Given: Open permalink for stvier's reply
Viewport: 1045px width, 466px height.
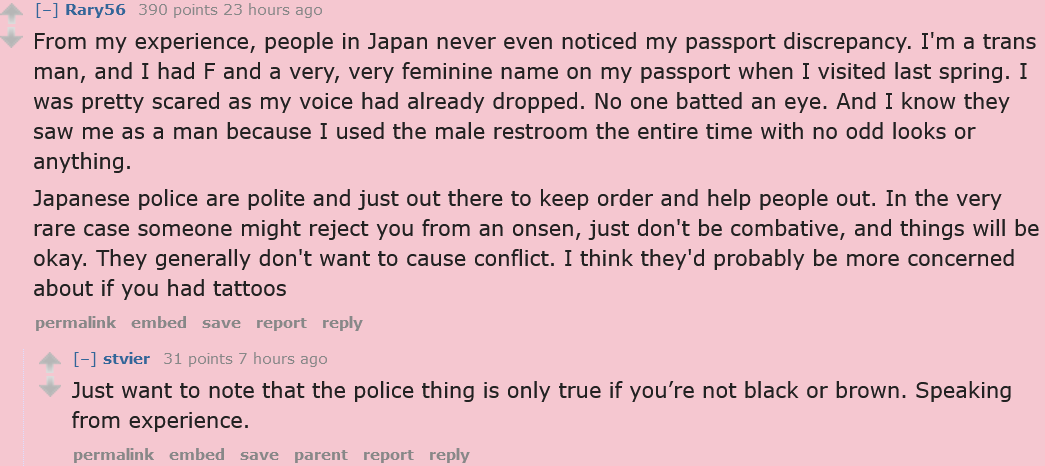Looking at the screenshot, I should (113, 455).
